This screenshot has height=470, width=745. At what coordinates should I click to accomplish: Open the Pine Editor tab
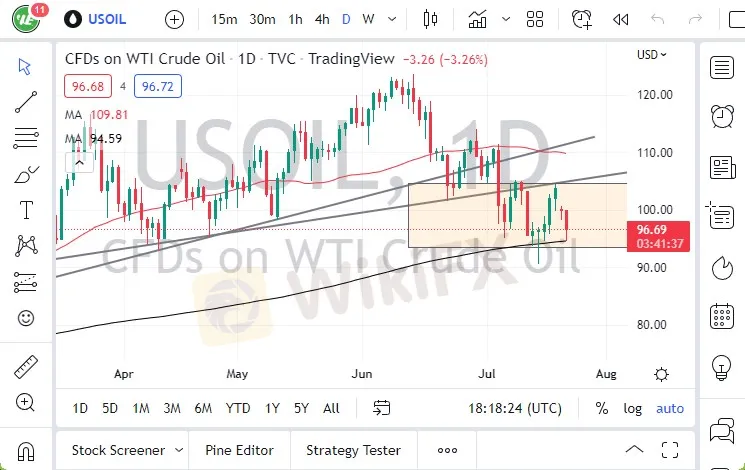240,450
